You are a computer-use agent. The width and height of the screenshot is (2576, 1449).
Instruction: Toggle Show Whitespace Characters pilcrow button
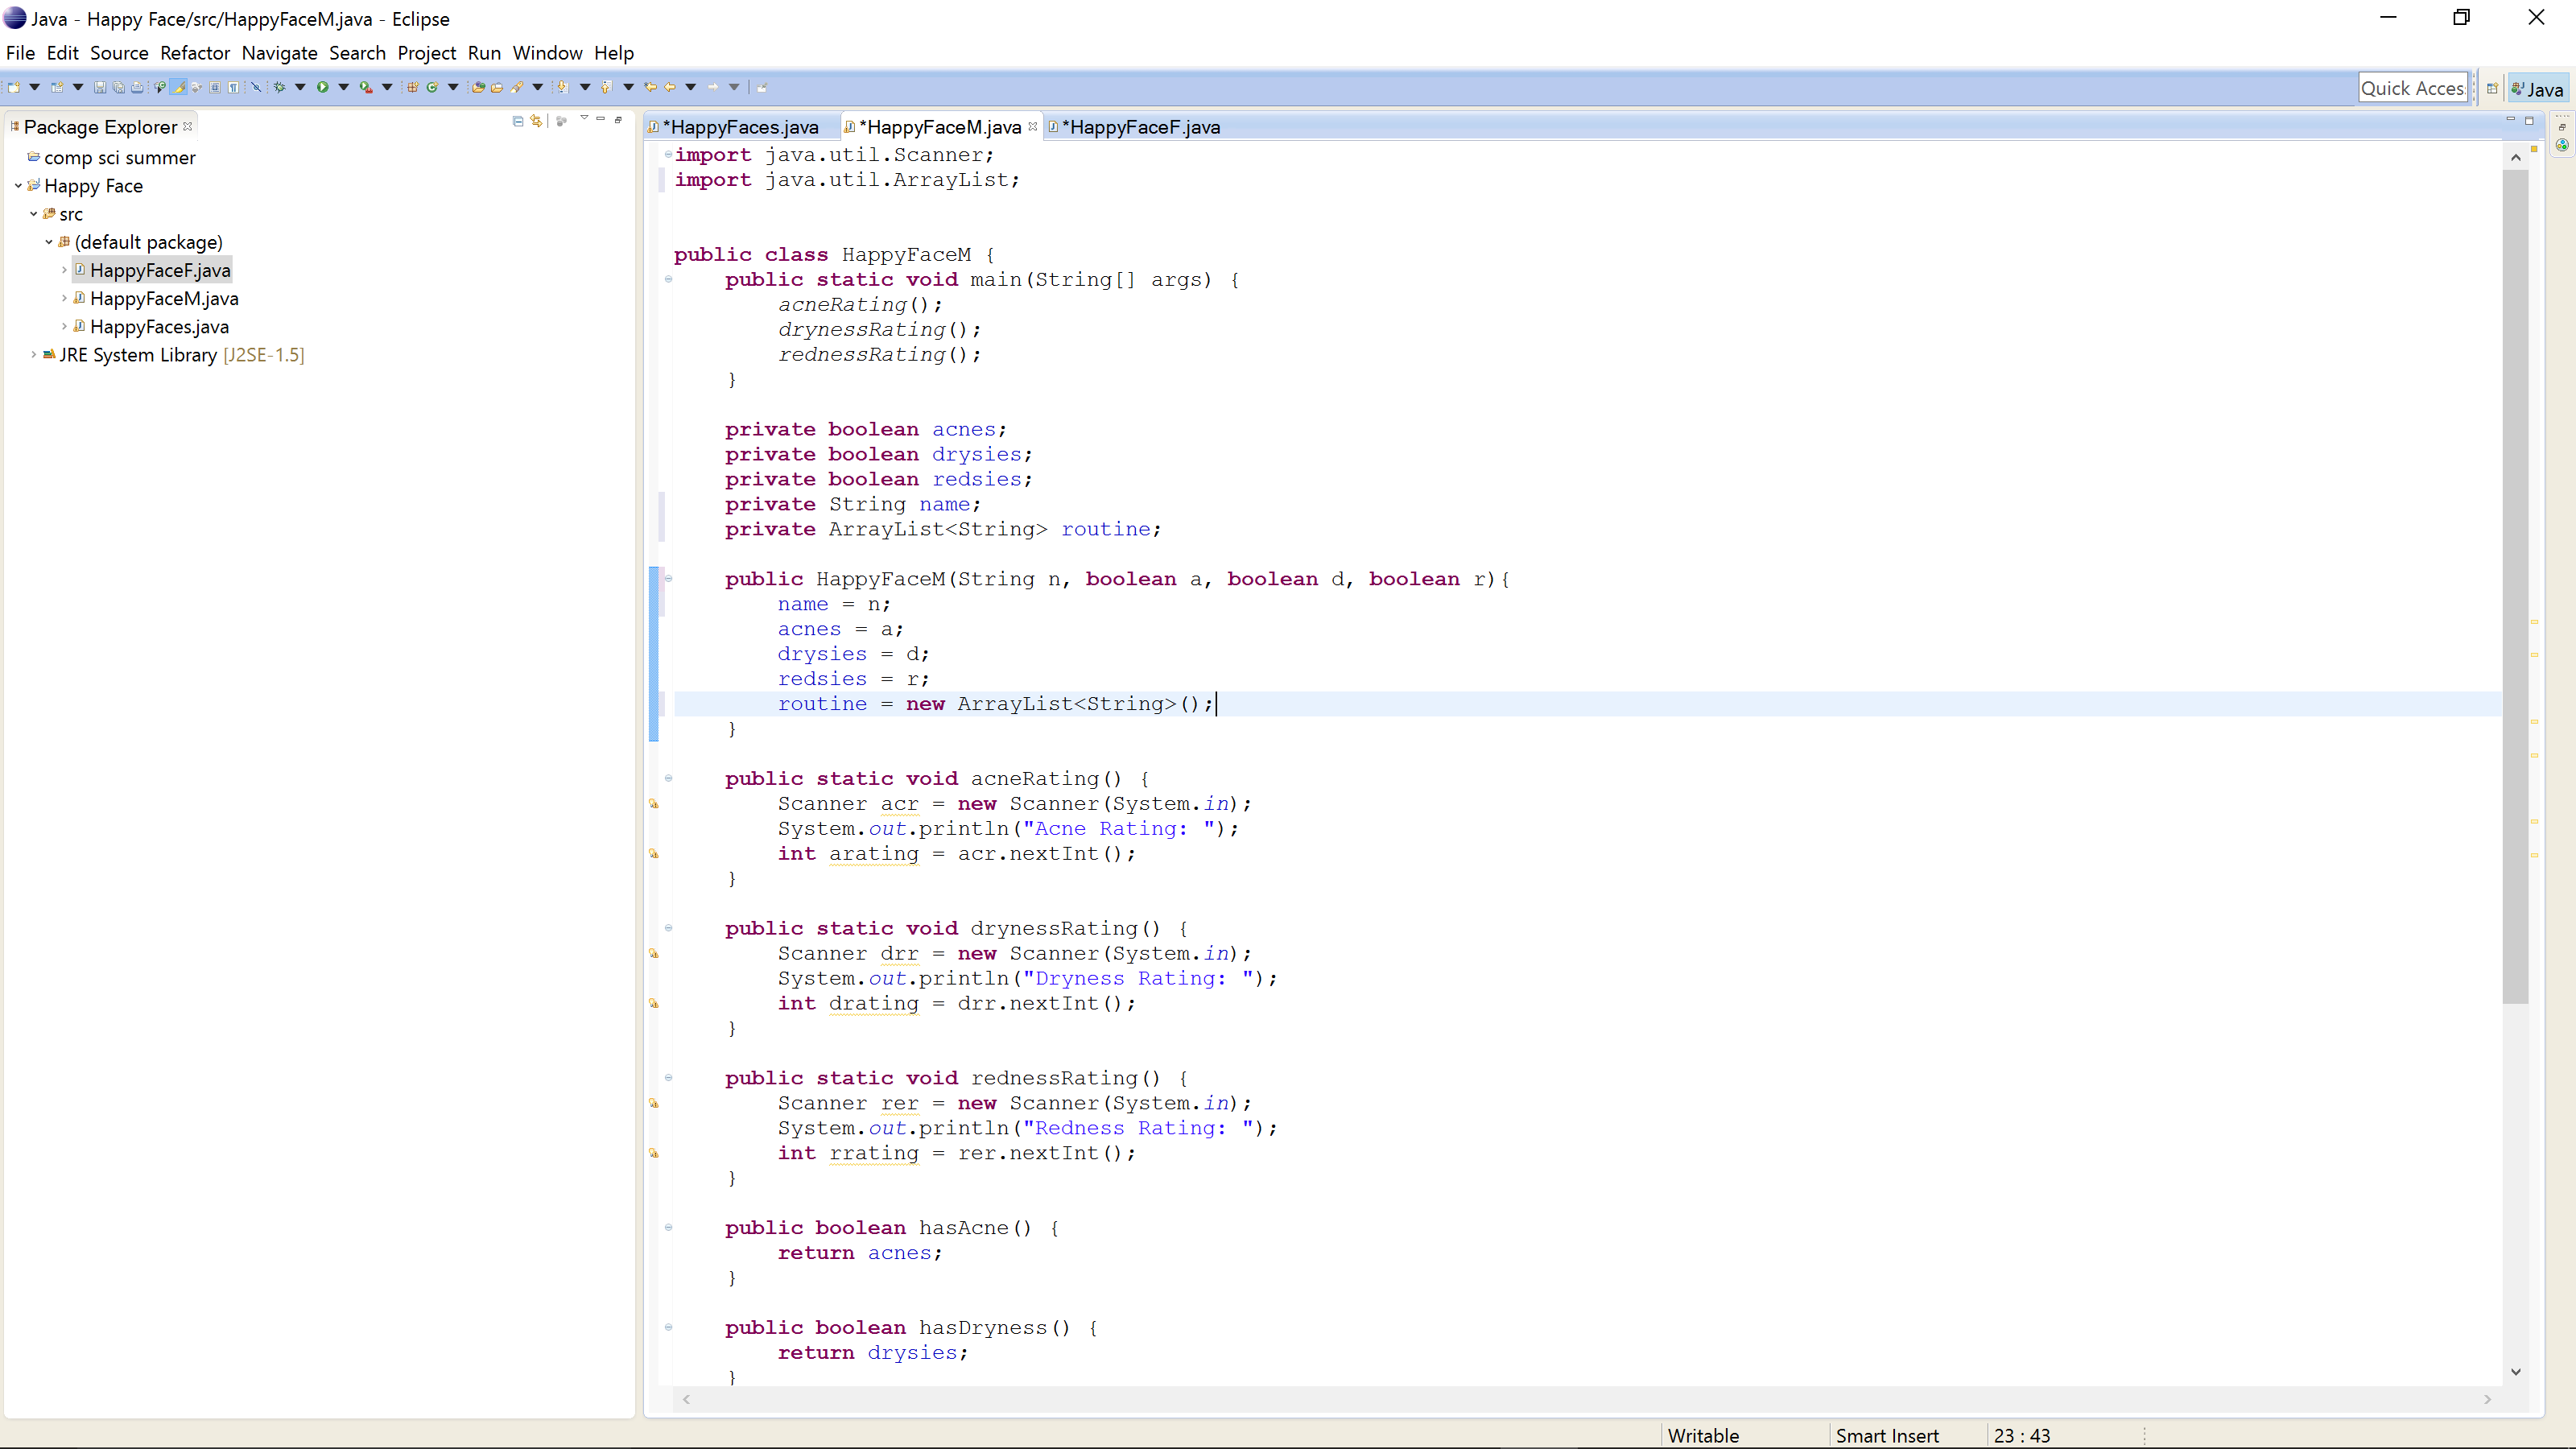(x=233, y=88)
